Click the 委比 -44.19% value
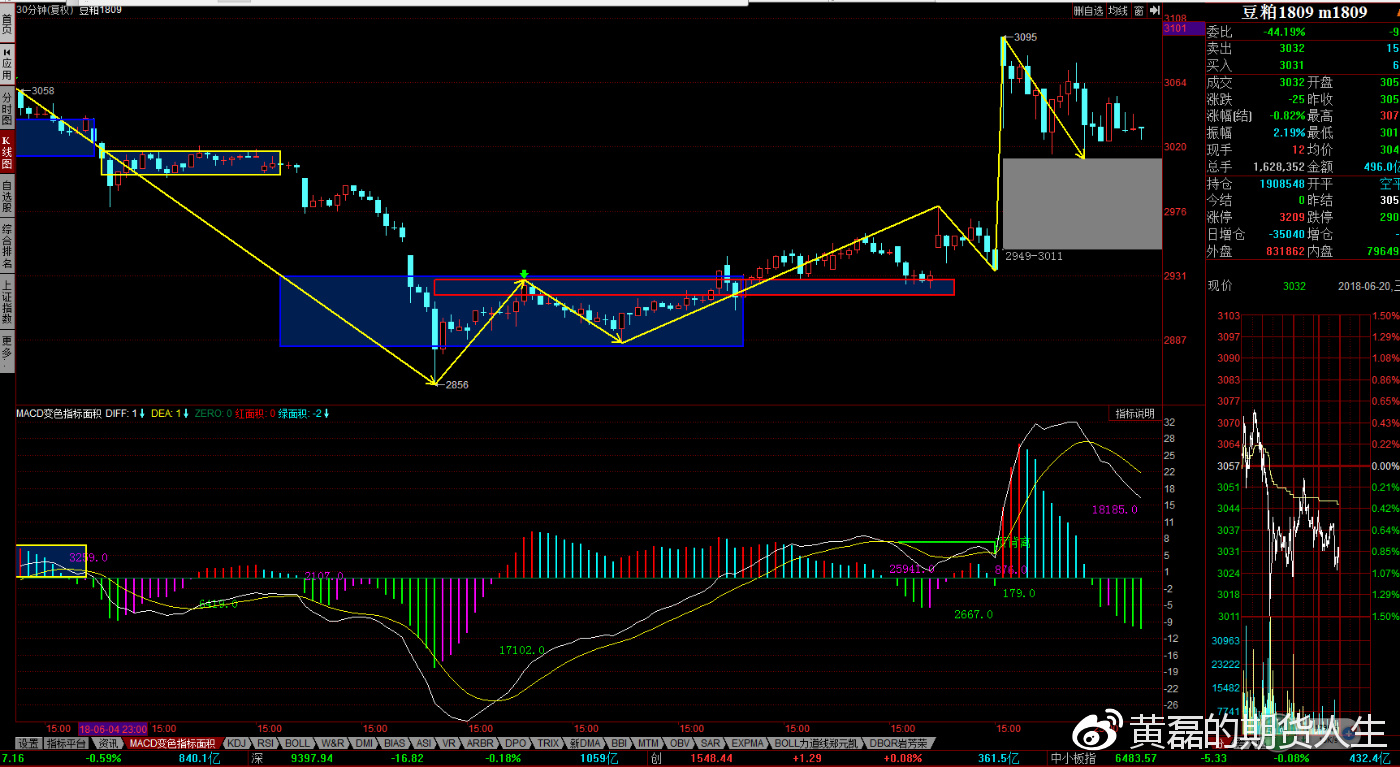 (x=1284, y=31)
